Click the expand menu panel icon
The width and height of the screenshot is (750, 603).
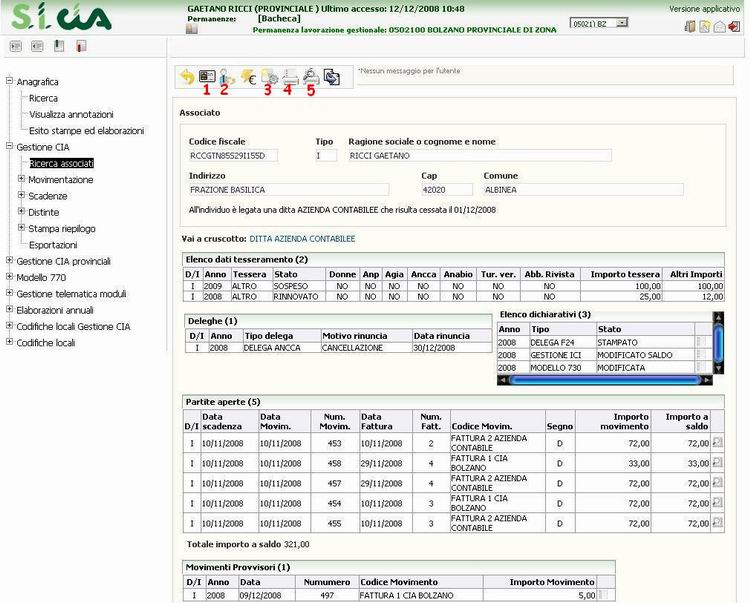16,46
